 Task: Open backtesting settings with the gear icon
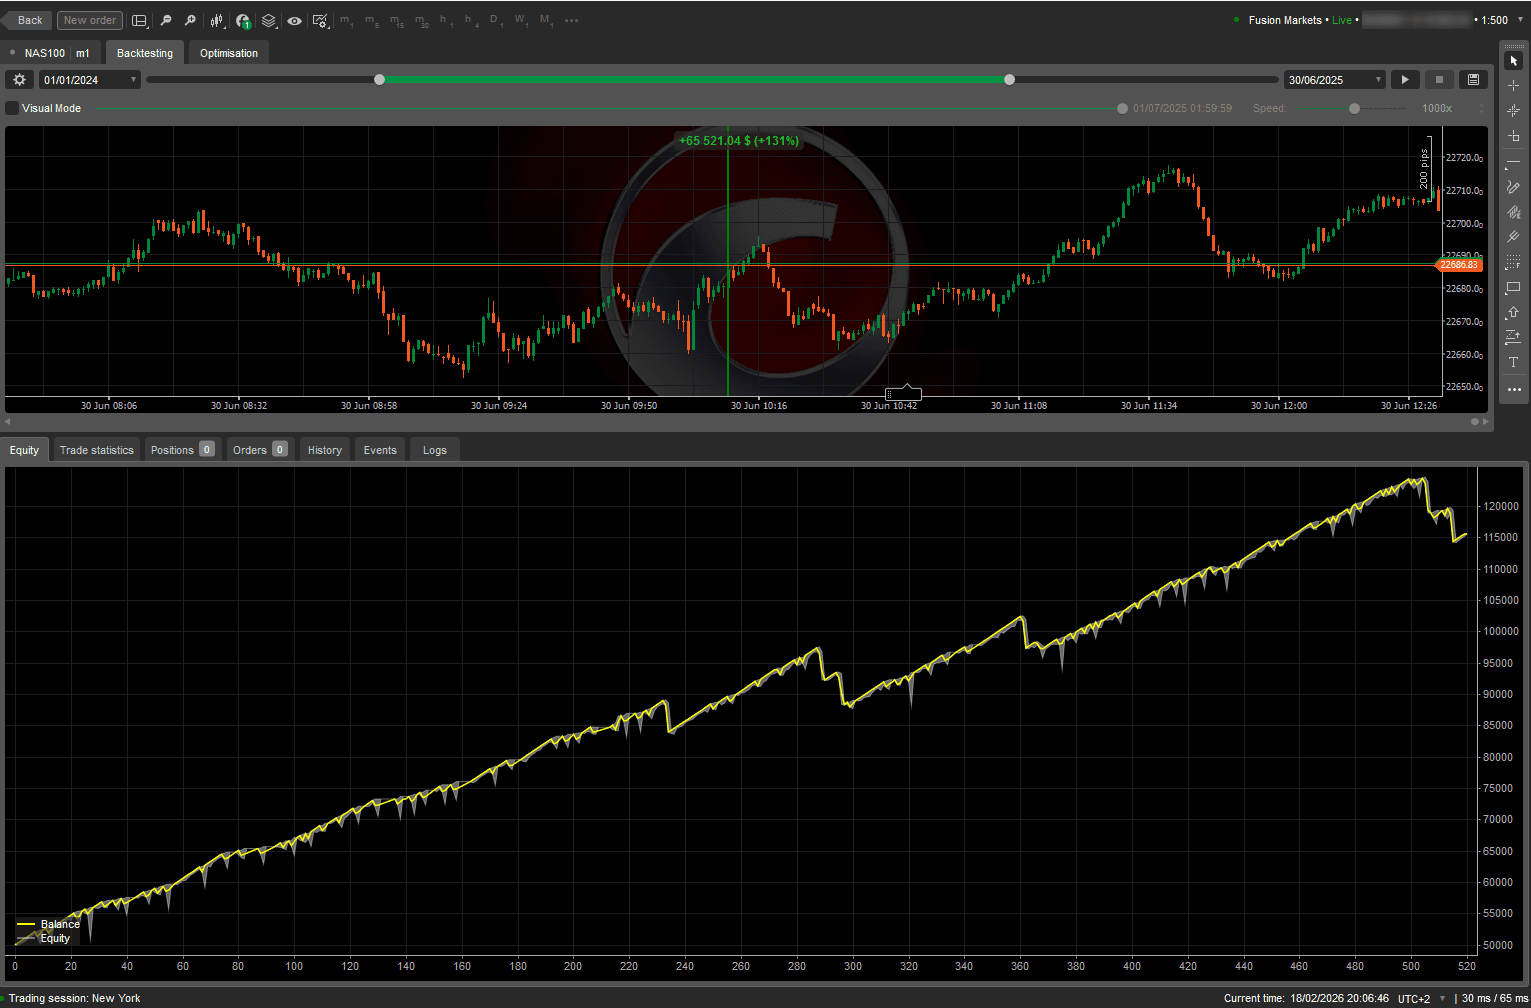point(18,79)
